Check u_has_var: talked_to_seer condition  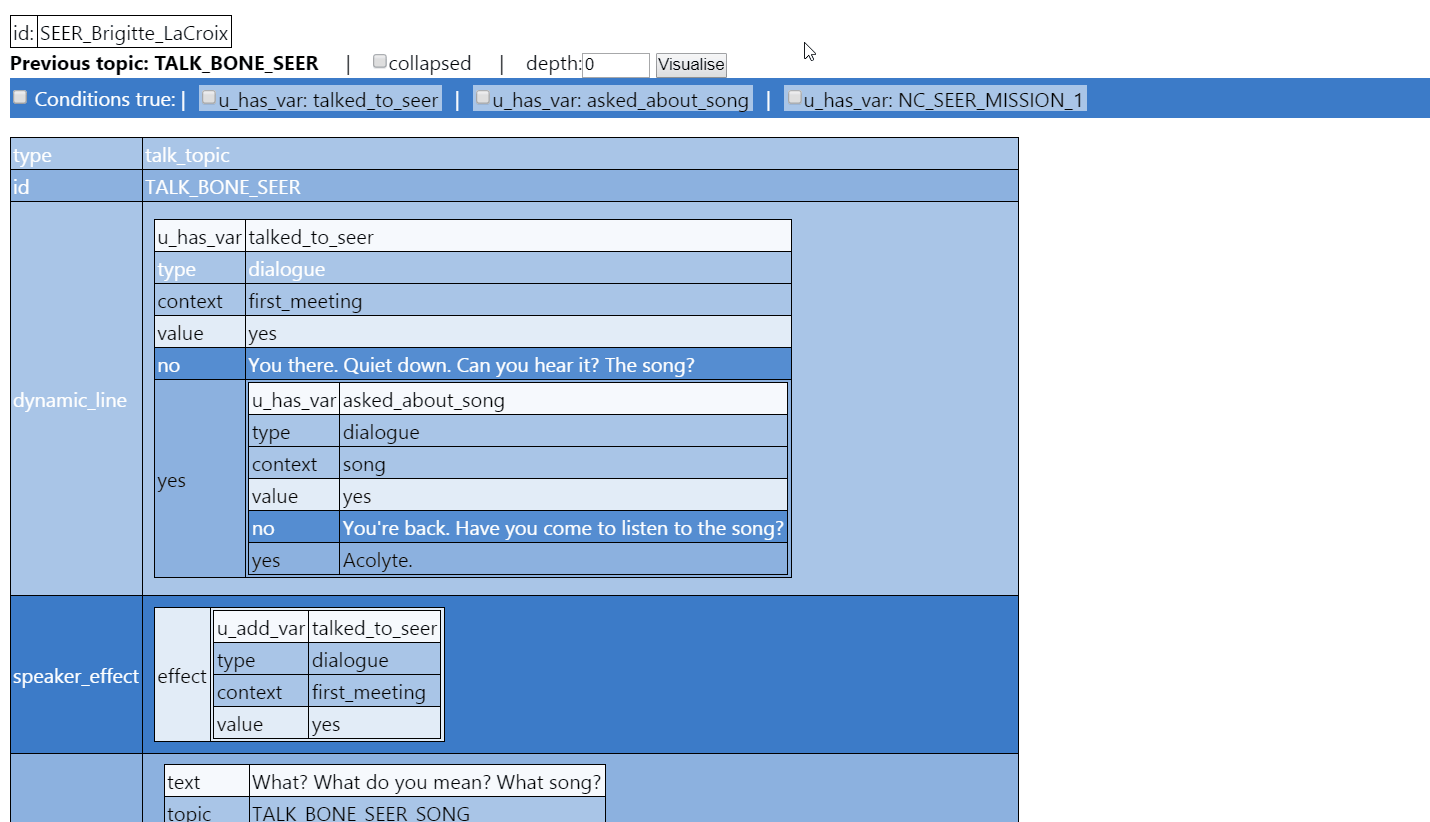point(209,98)
